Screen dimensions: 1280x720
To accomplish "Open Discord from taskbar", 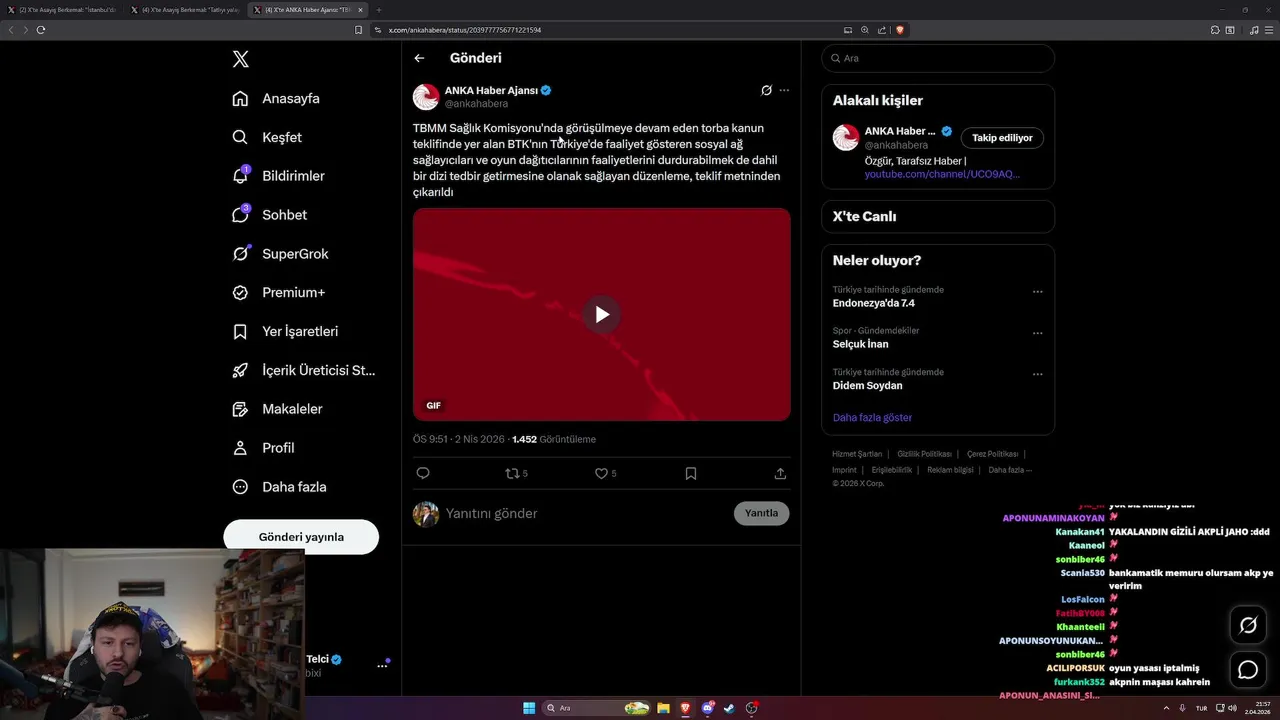I will tap(708, 708).
